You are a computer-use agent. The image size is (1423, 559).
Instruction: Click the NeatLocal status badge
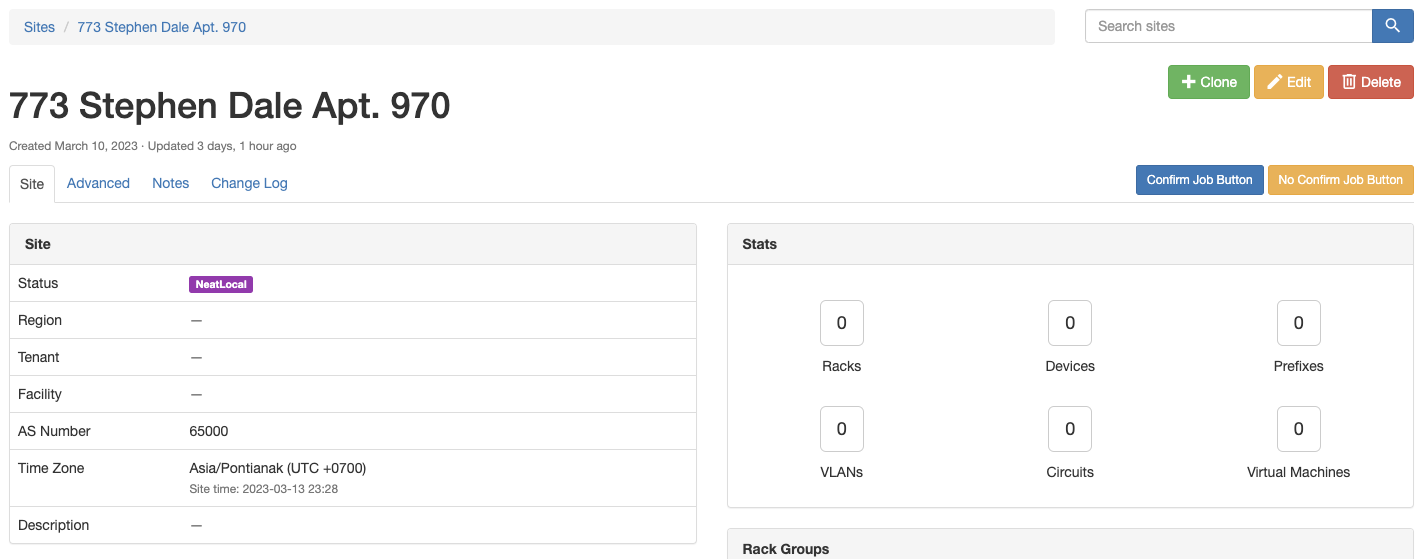point(221,284)
